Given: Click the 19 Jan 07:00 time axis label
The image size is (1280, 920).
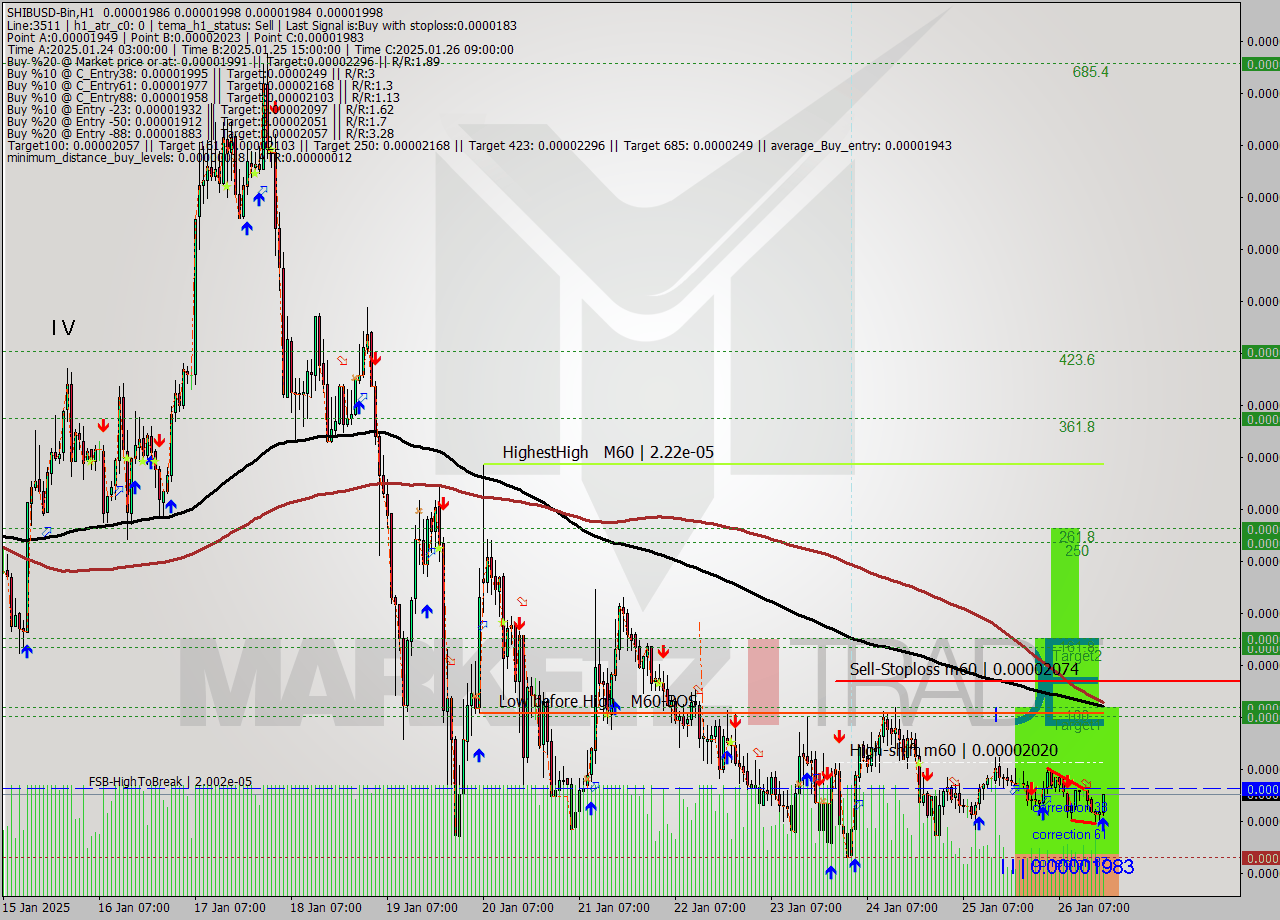Looking at the screenshot, I should pyautogui.click(x=421, y=908).
